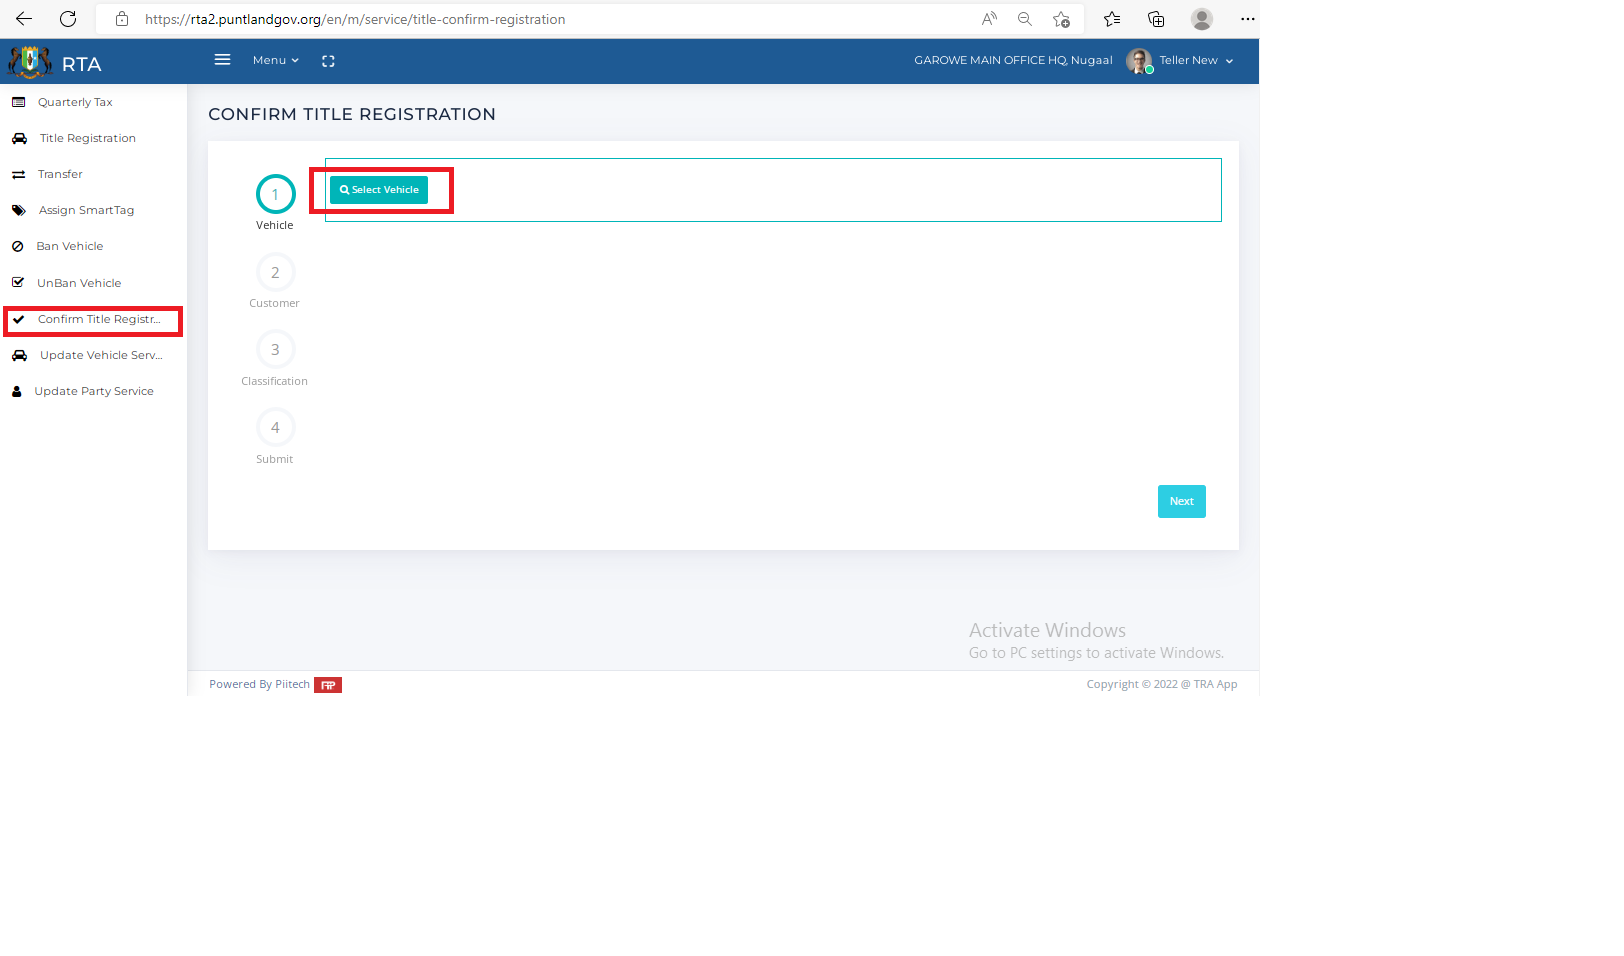Click the RTA brand name text
This screenshot has width=1624, height=956.
point(81,64)
